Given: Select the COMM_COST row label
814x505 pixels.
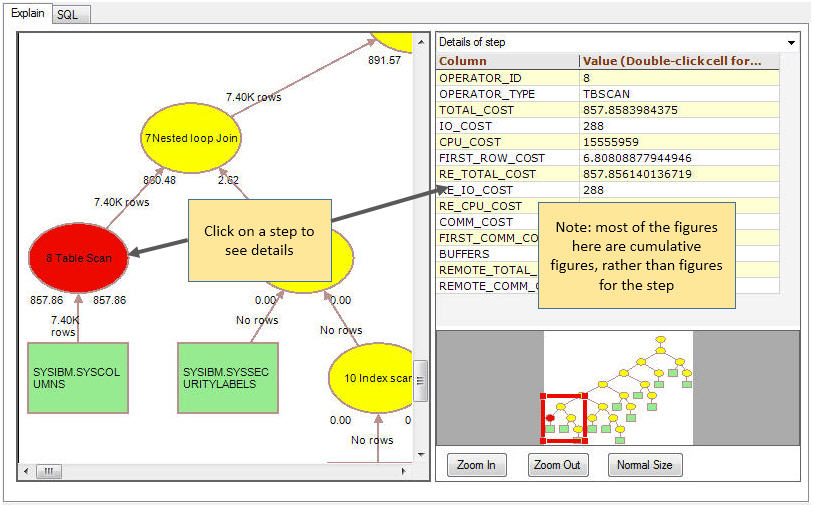Looking at the screenshot, I should pyautogui.click(x=476, y=222).
